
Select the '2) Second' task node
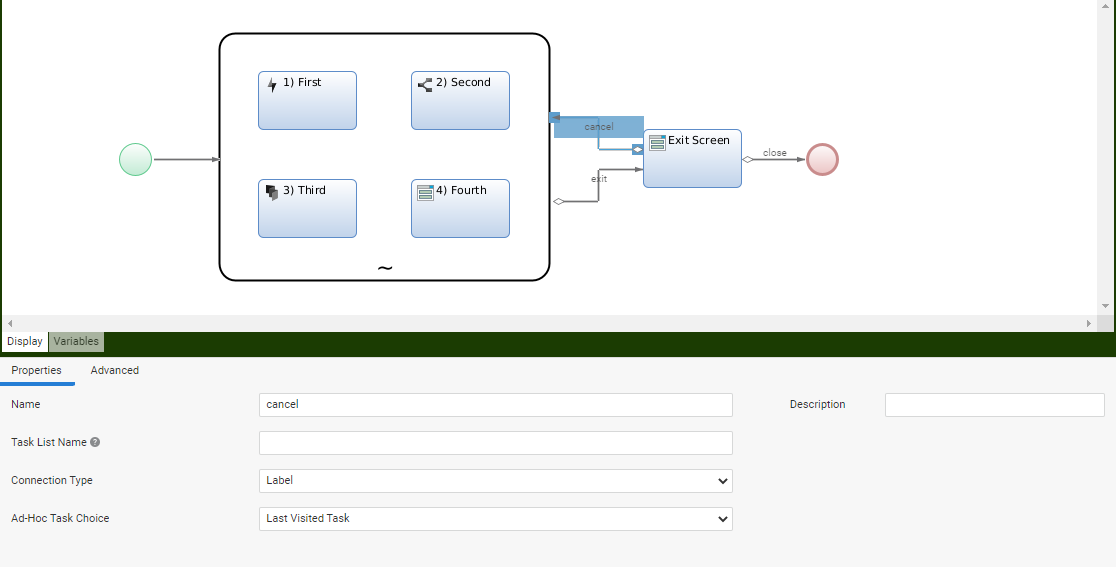[460, 100]
